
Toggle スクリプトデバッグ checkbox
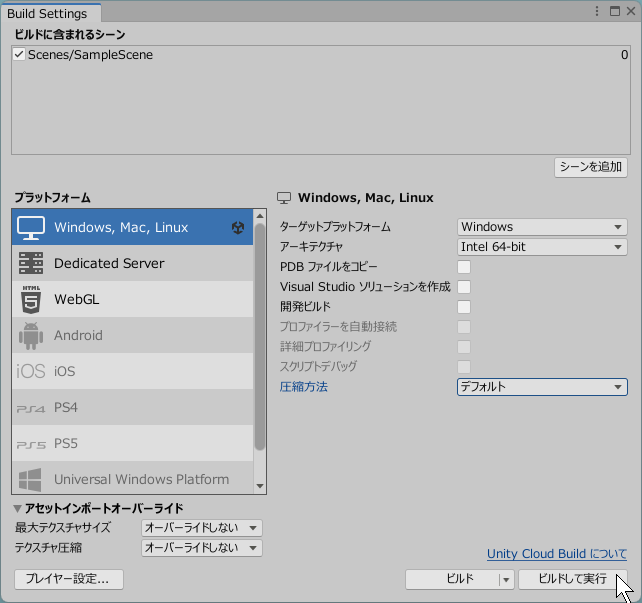(464, 367)
